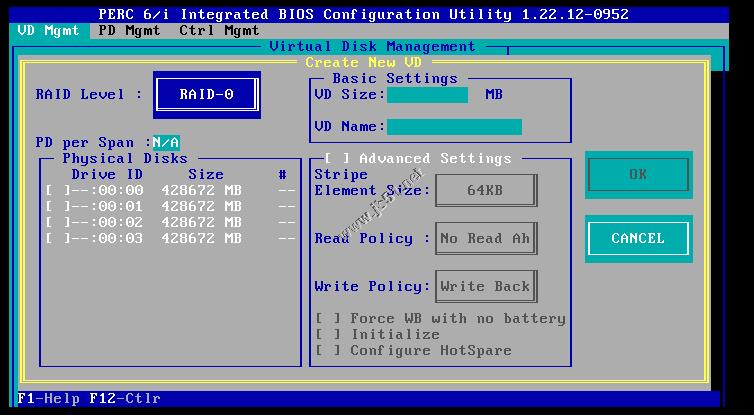Click the VD Name input field
This screenshot has height=415, width=754.
point(454,127)
